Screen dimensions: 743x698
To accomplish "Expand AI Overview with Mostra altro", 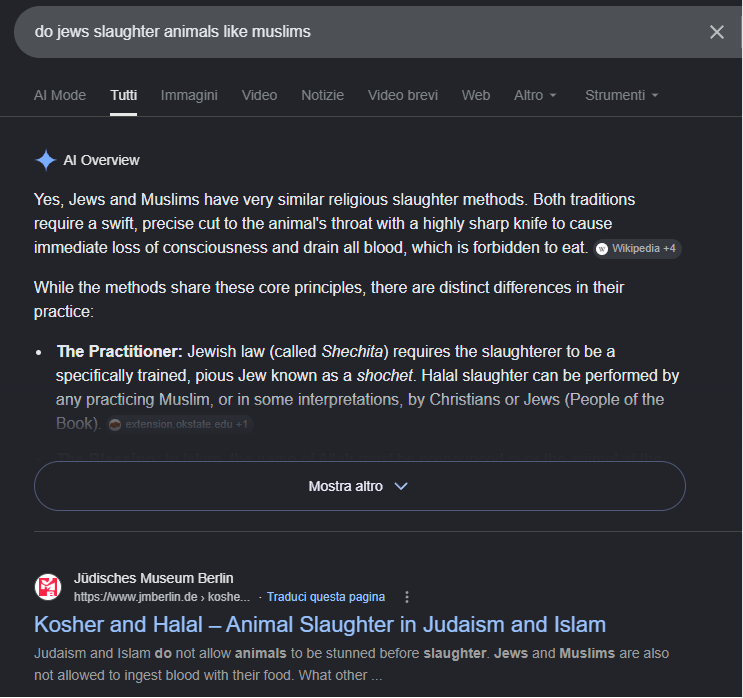I will pos(360,486).
